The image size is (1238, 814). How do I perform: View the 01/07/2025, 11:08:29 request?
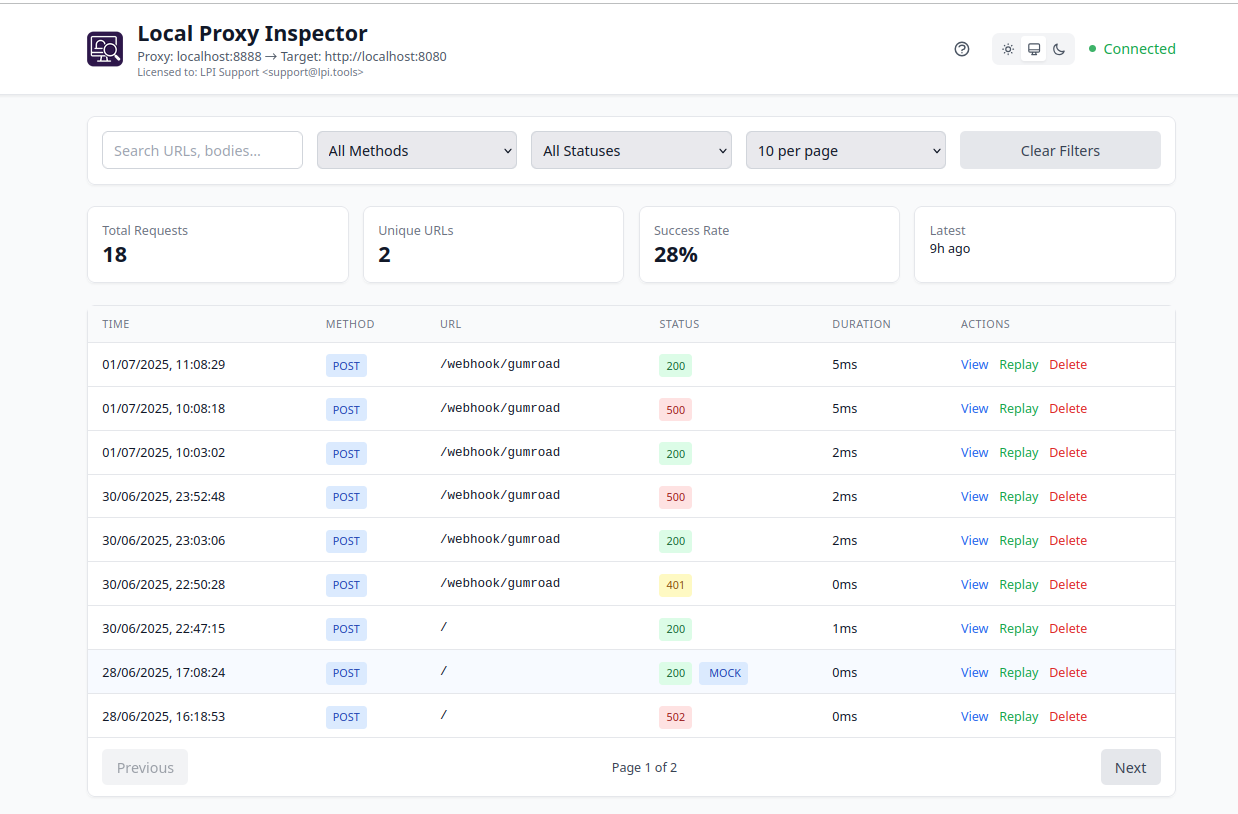pyautogui.click(x=974, y=365)
